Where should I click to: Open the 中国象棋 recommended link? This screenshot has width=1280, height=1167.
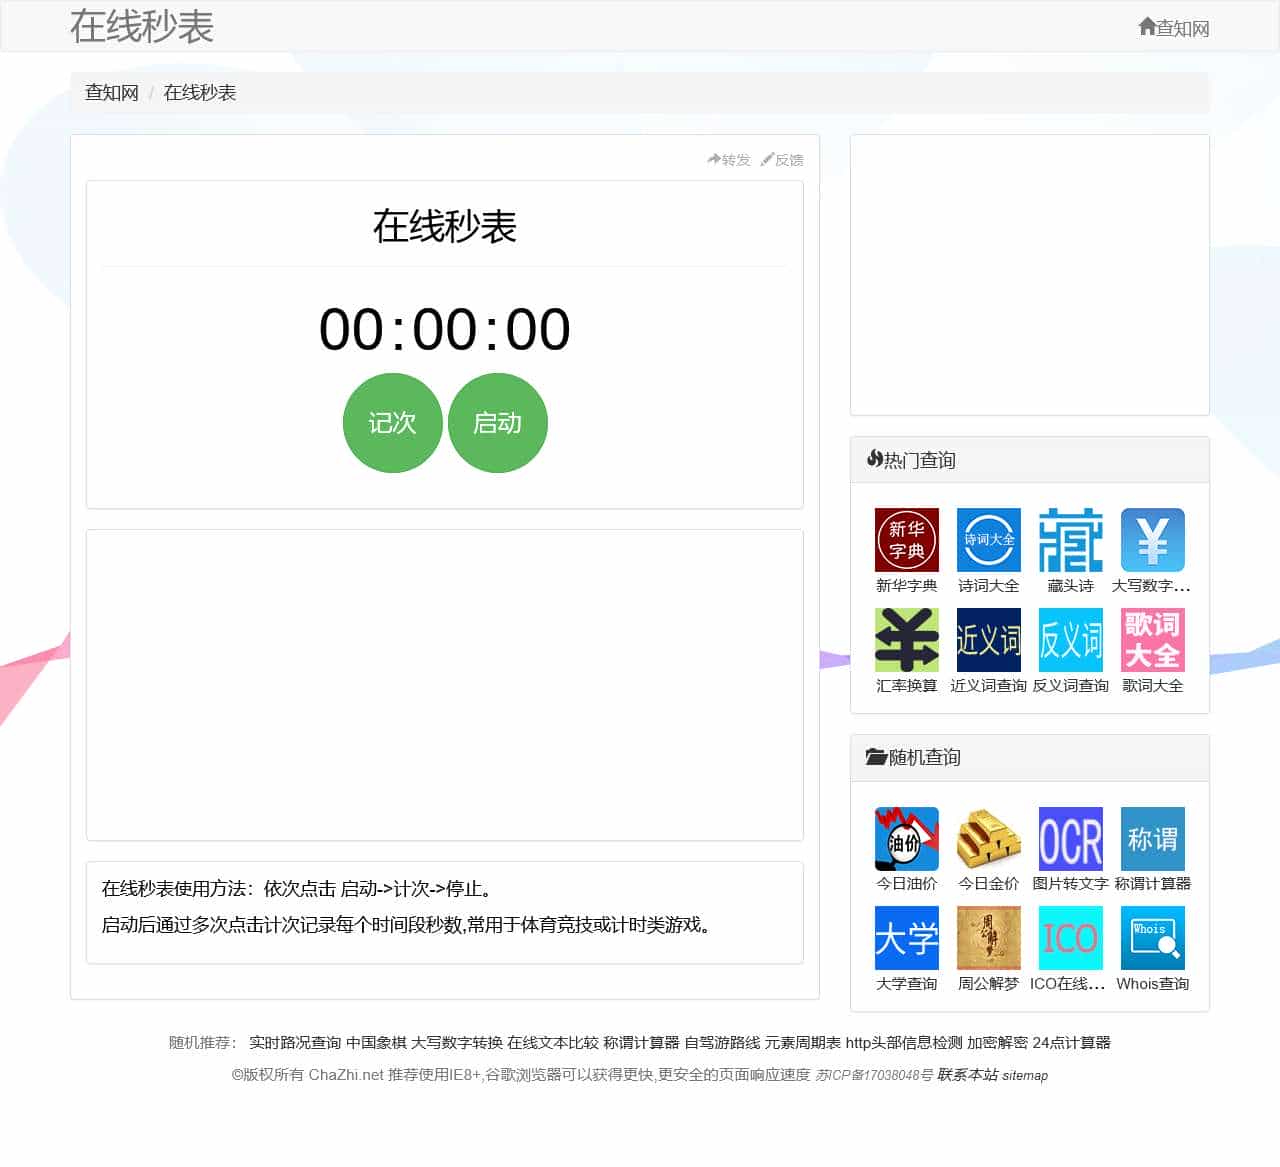(x=378, y=1042)
